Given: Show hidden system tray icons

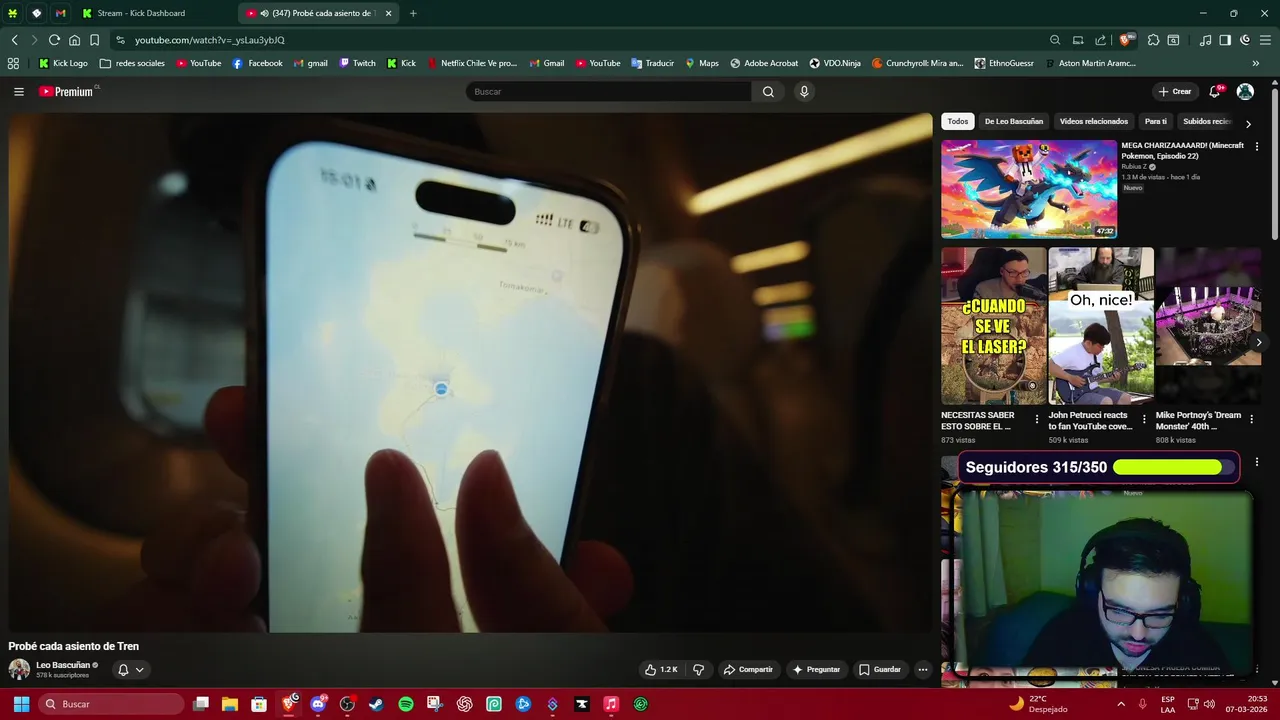Looking at the screenshot, I should [x=1121, y=704].
